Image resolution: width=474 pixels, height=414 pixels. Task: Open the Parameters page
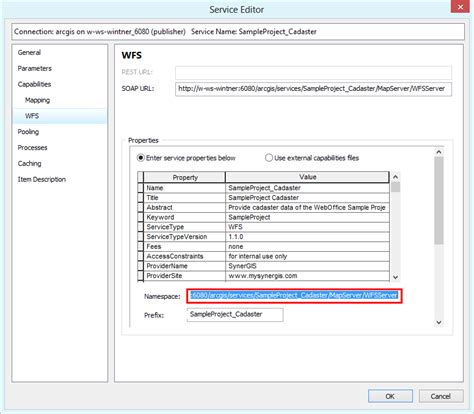click(35, 68)
